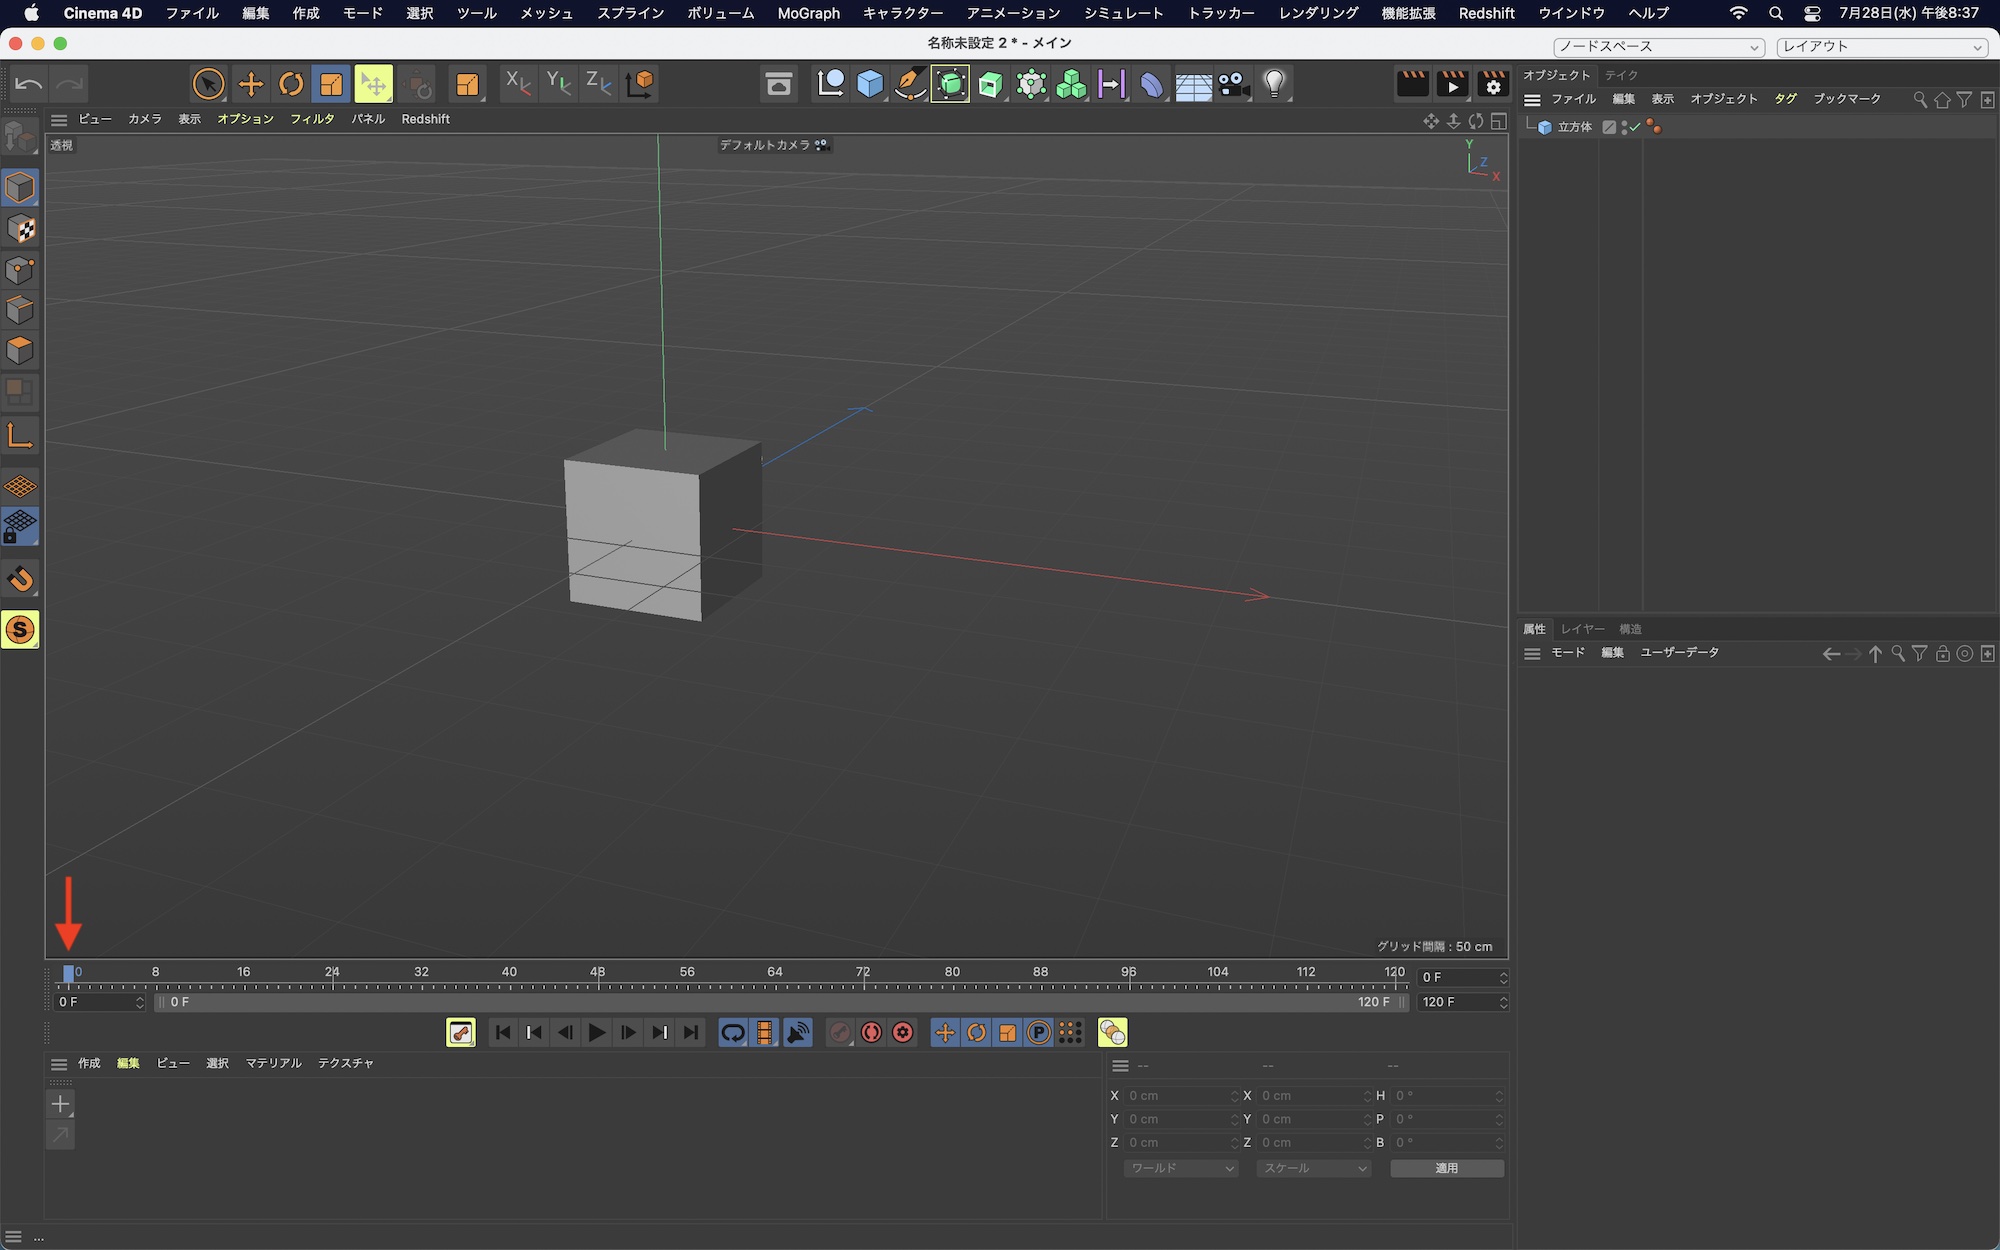This screenshot has height=1250, width=2000.
Task: Click the blue cube primitive icon
Action: (870, 84)
